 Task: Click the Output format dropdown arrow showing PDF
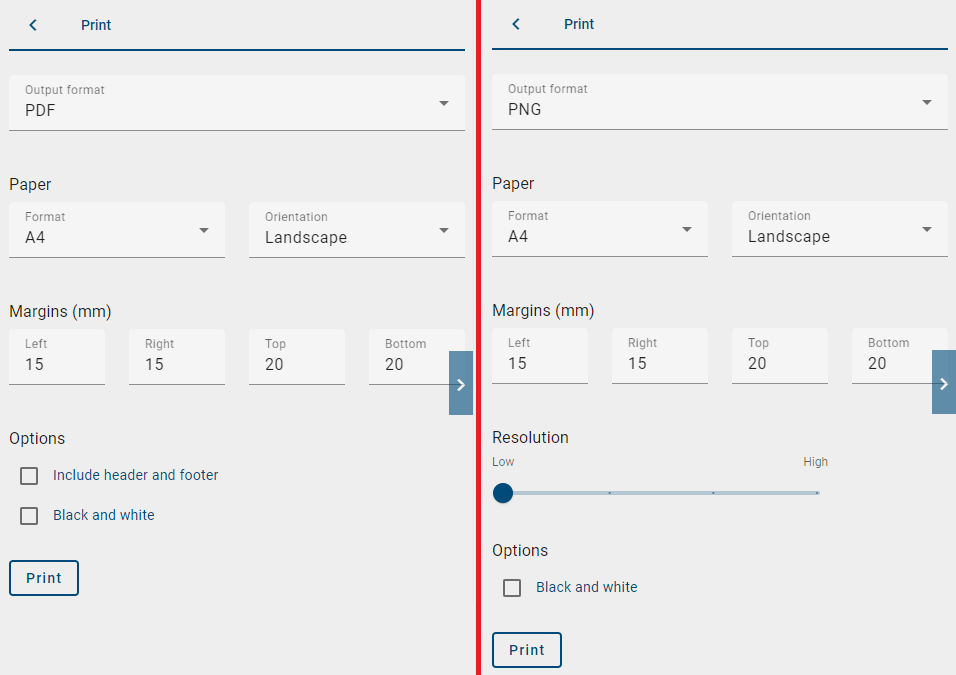click(443, 102)
